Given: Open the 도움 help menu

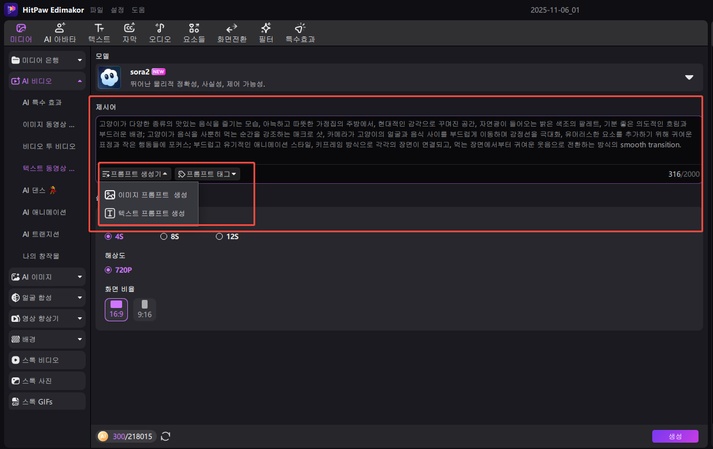Looking at the screenshot, I should tap(138, 10).
